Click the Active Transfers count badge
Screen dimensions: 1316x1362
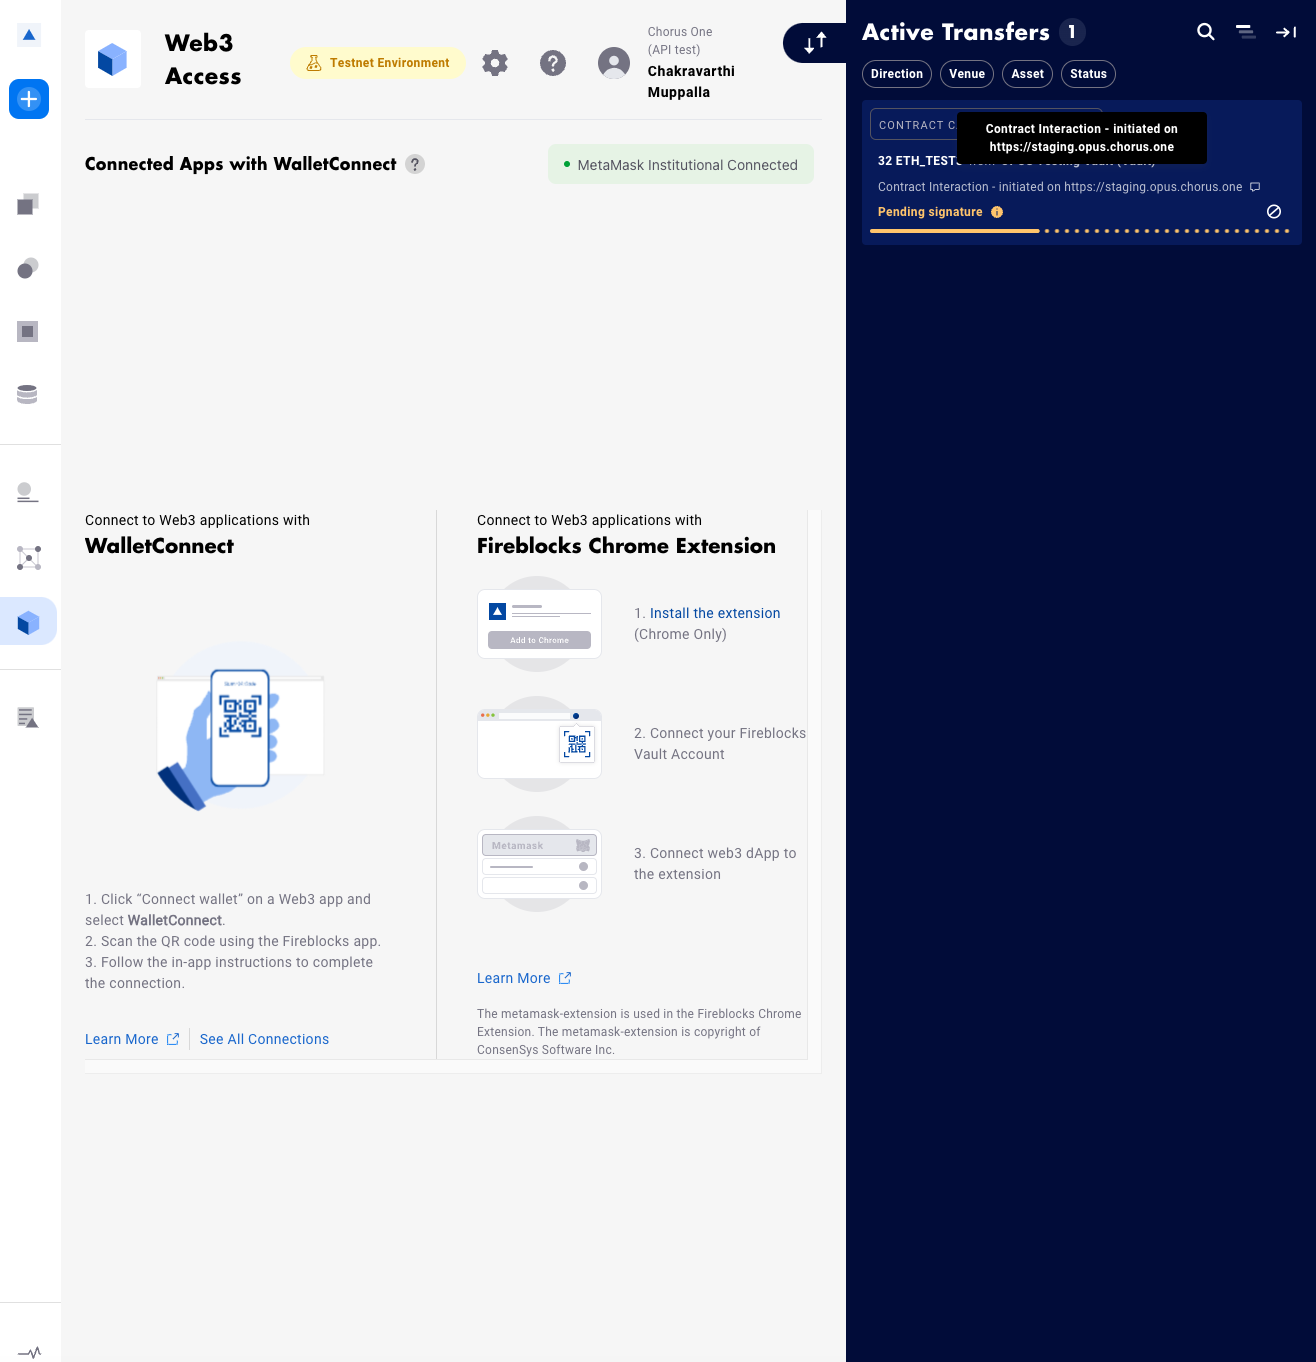(1072, 32)
